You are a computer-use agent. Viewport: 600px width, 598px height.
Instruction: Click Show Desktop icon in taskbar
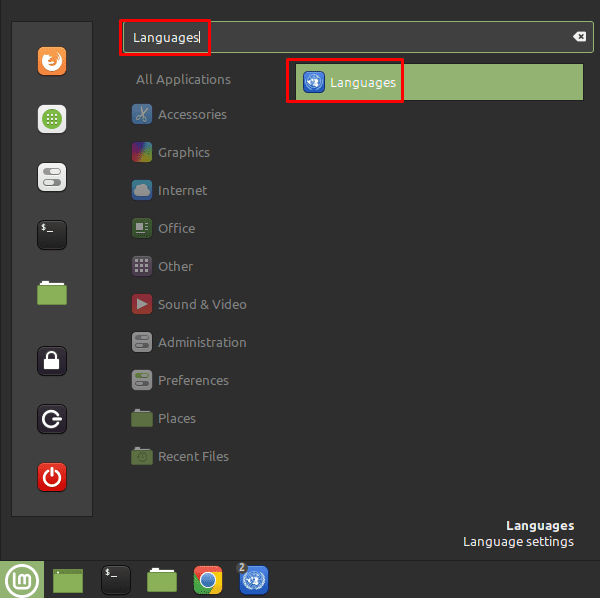(68, 580)
